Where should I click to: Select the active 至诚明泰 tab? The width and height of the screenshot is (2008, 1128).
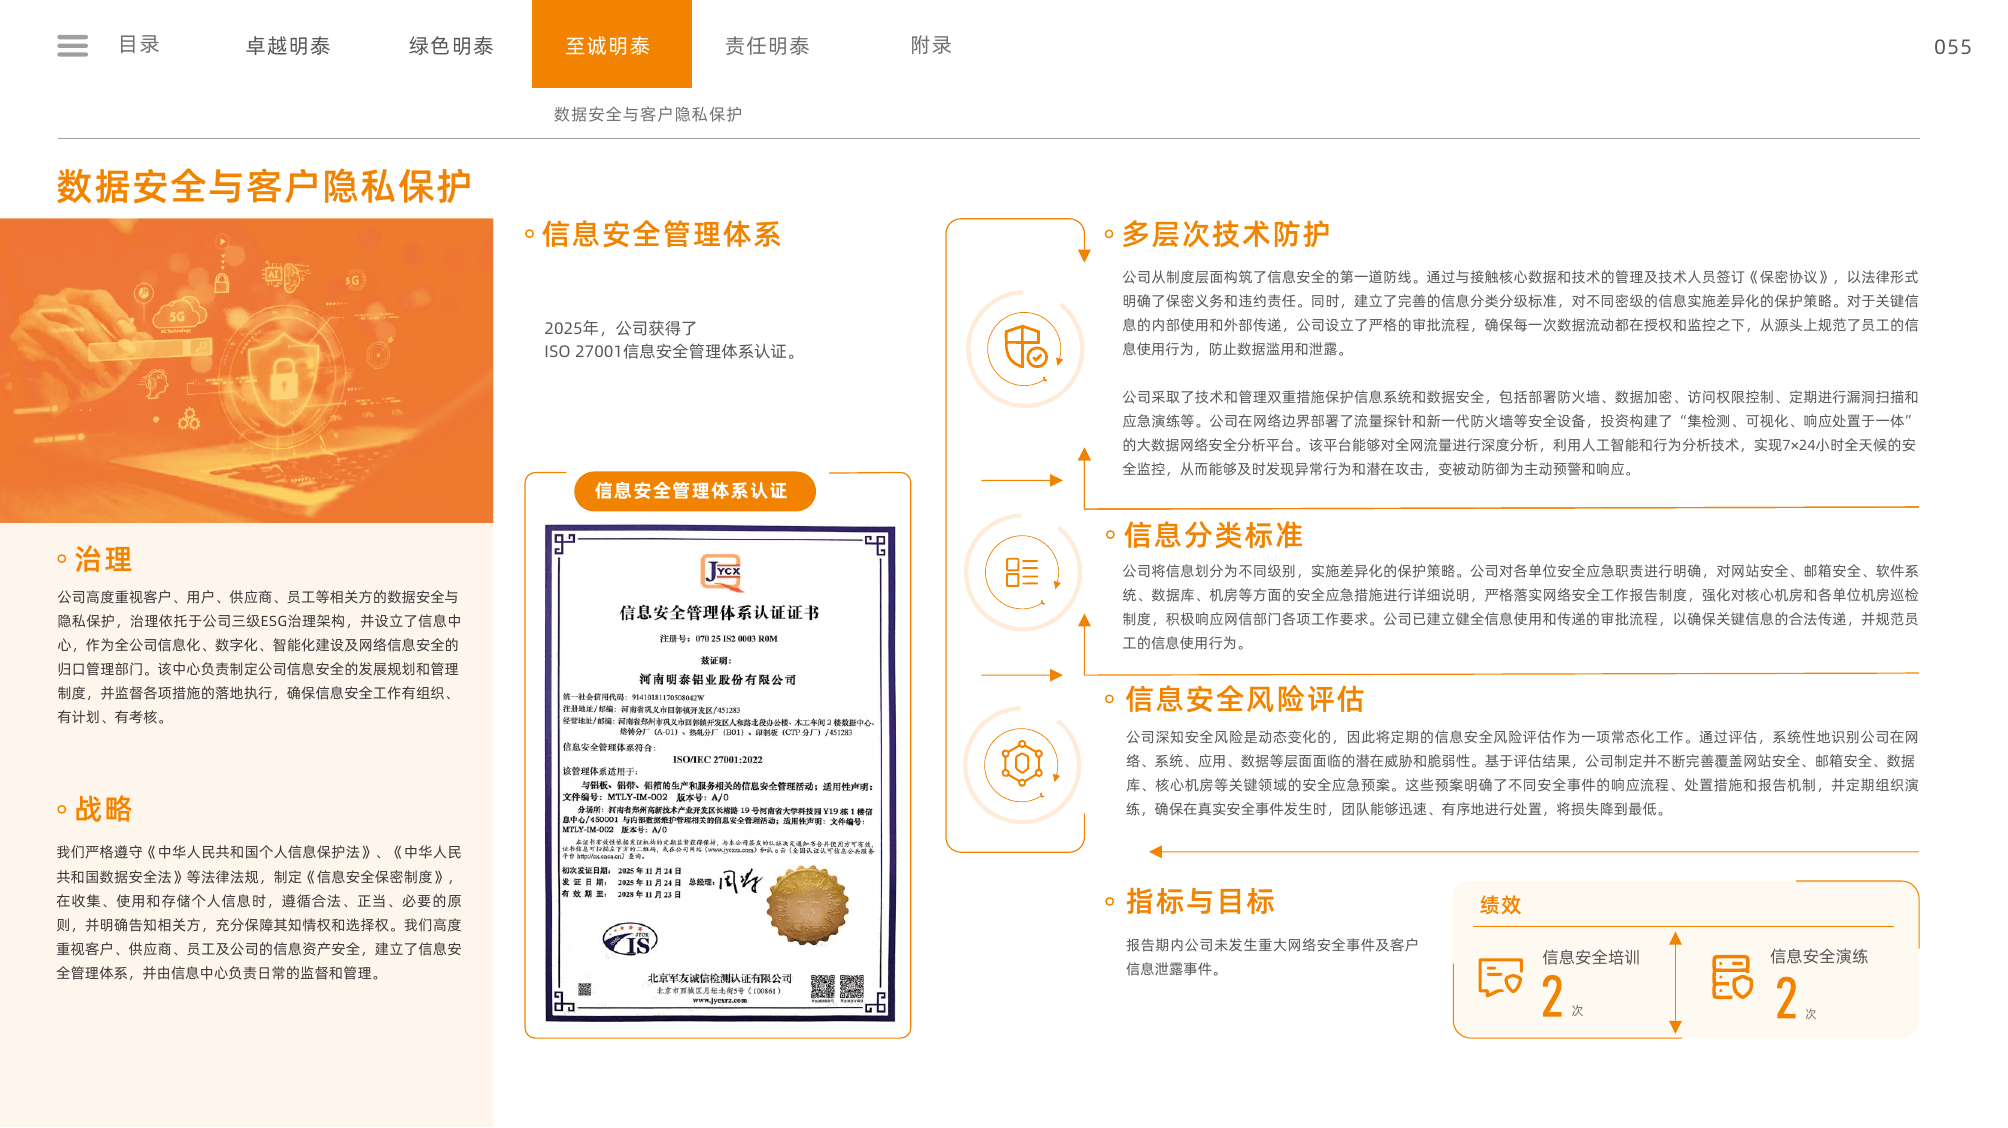pyautogui.click(x=611, y=44)
